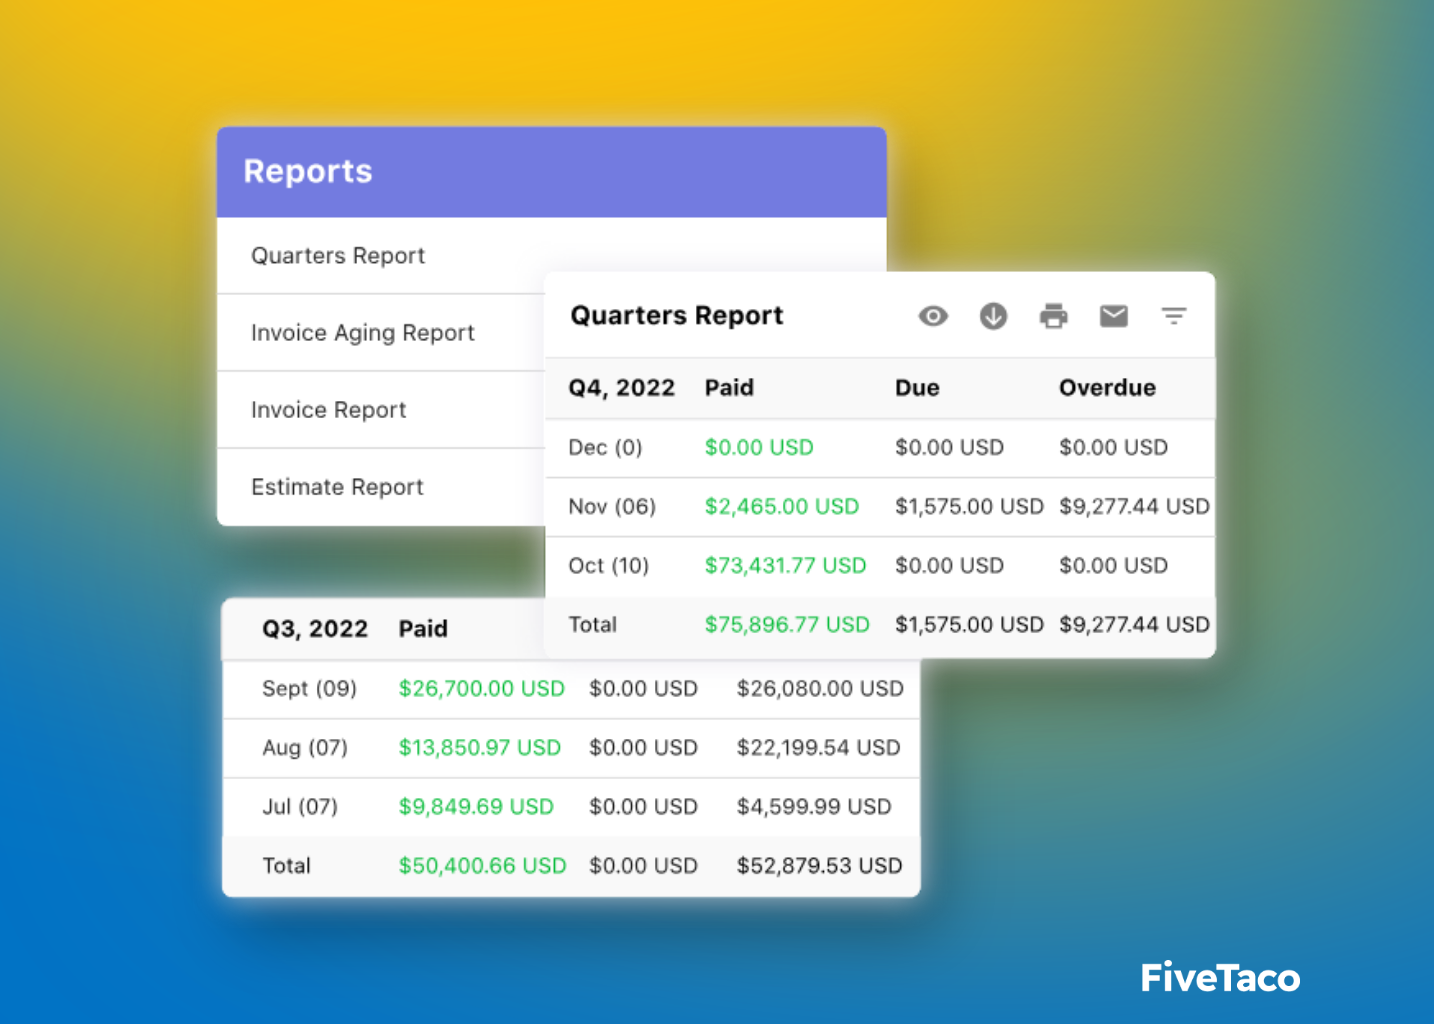
Task: Click the $26,700.00 USD paid amount
Action: point(481,689)
